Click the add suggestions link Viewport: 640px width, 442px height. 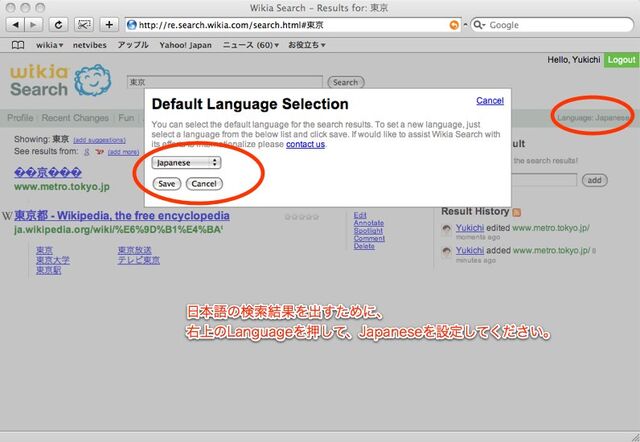[x=99, y=140]
